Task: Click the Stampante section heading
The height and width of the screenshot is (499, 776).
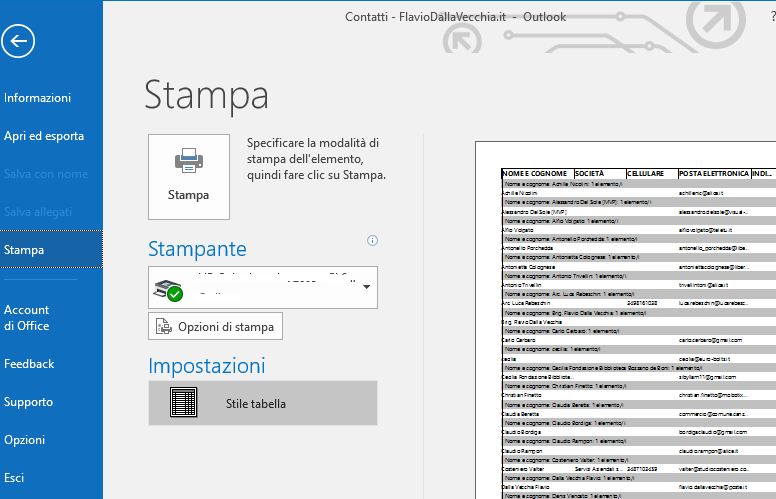Action: [x=197, y=249]
